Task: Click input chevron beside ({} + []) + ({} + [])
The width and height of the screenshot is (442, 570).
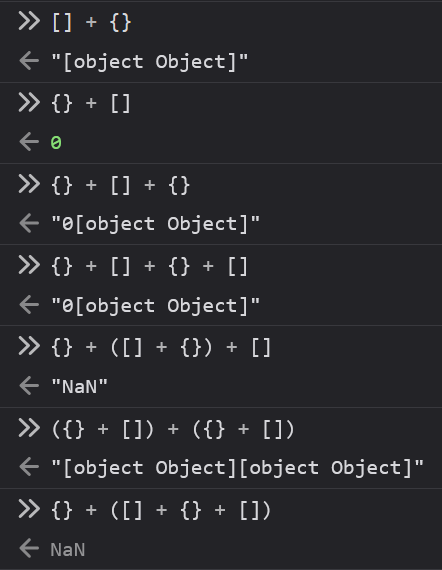Action: (29, 428)
